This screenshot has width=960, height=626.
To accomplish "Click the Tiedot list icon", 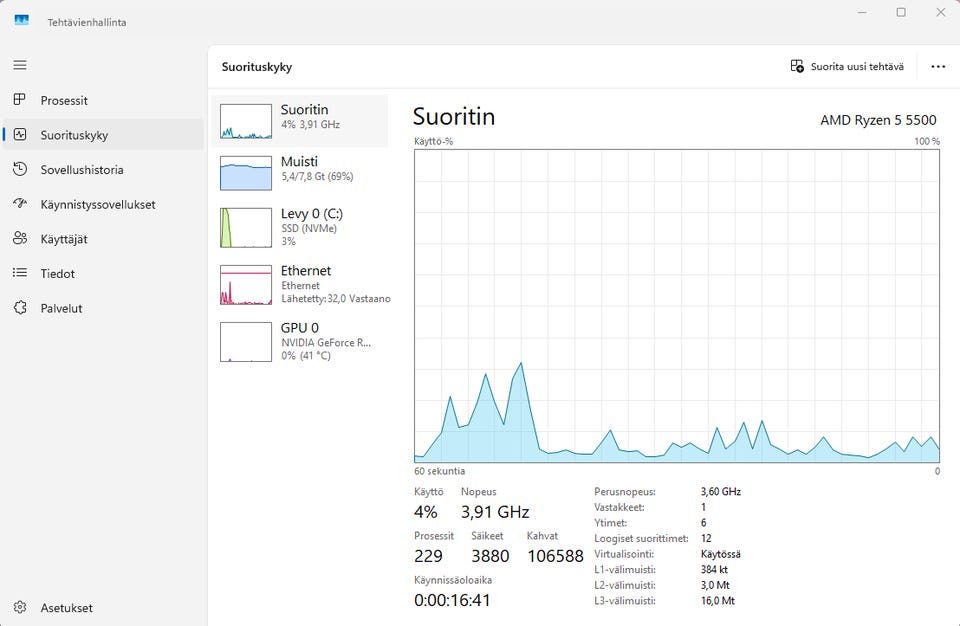I will tap(20, 273).
